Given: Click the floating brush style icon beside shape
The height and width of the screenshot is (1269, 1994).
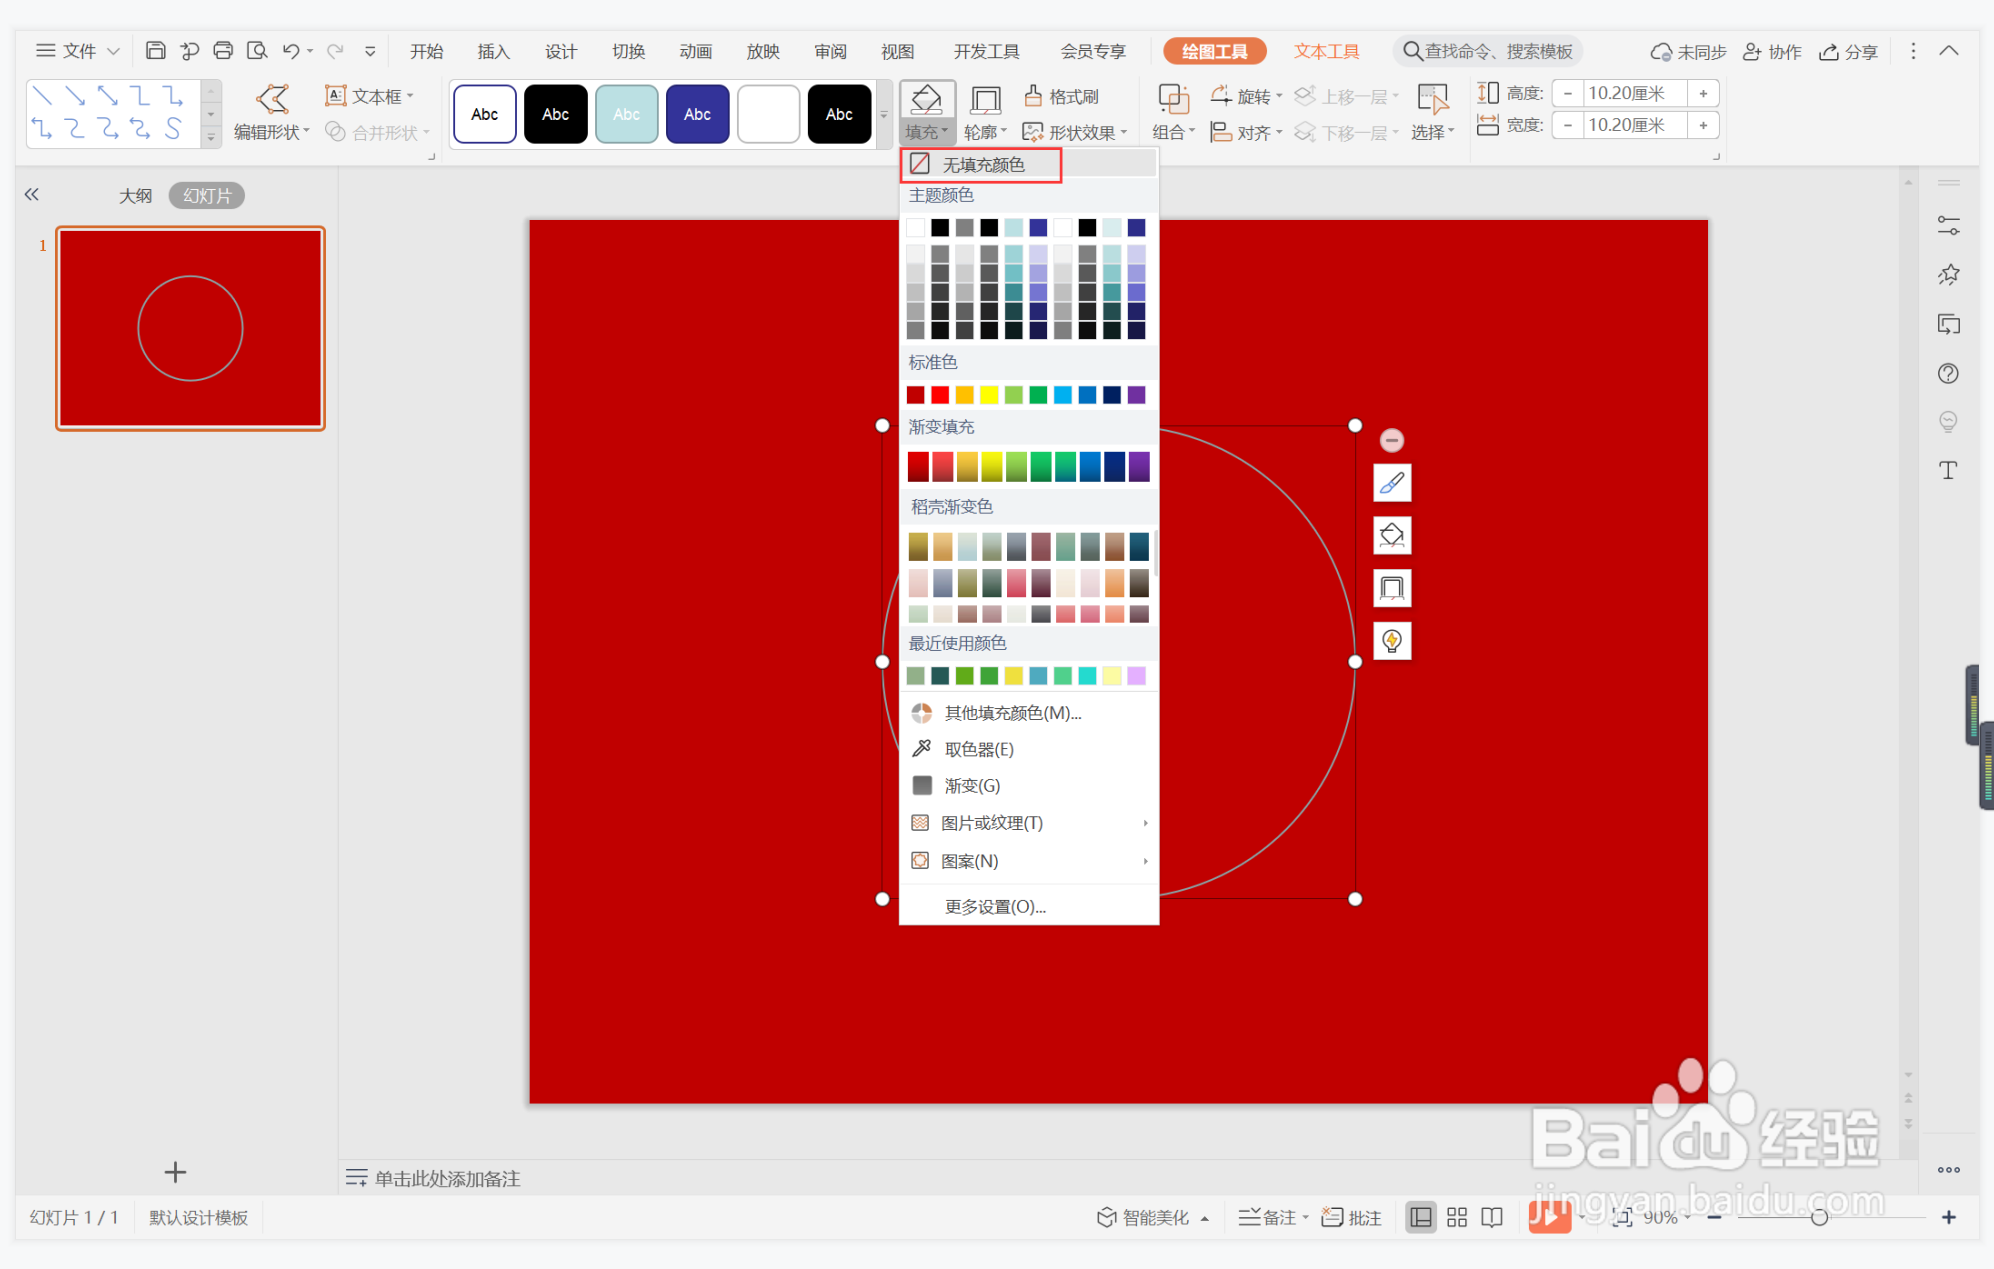Looking at the screenshot, I should tap(1391, 484).
